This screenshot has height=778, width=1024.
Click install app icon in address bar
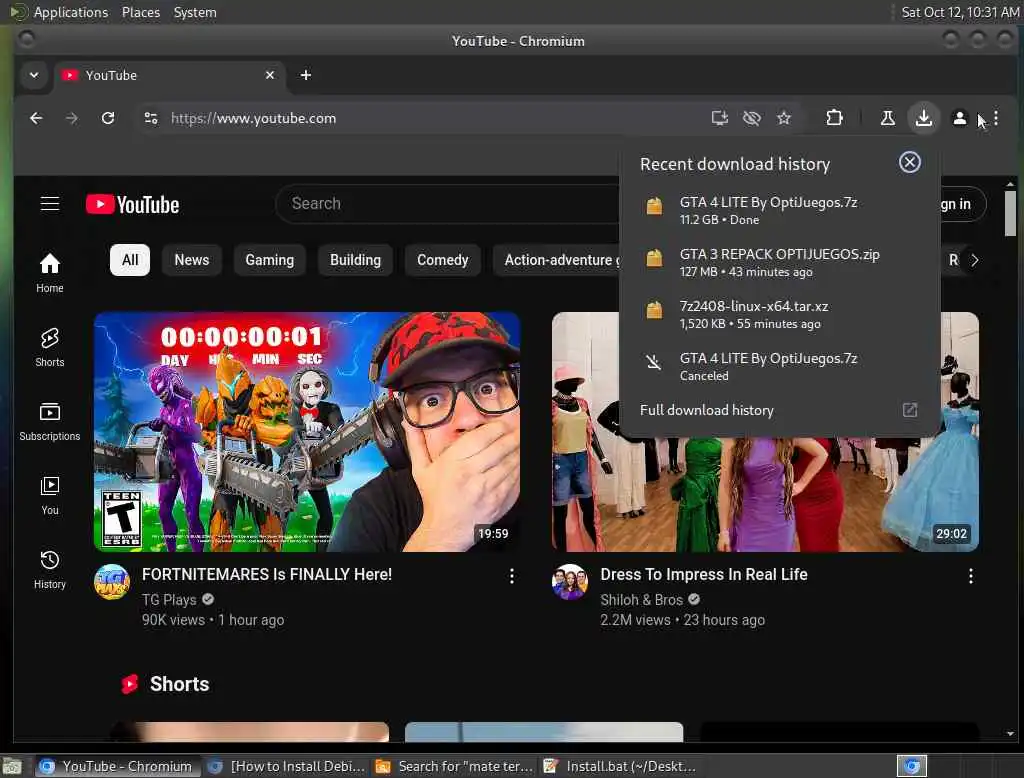point(719,118)
